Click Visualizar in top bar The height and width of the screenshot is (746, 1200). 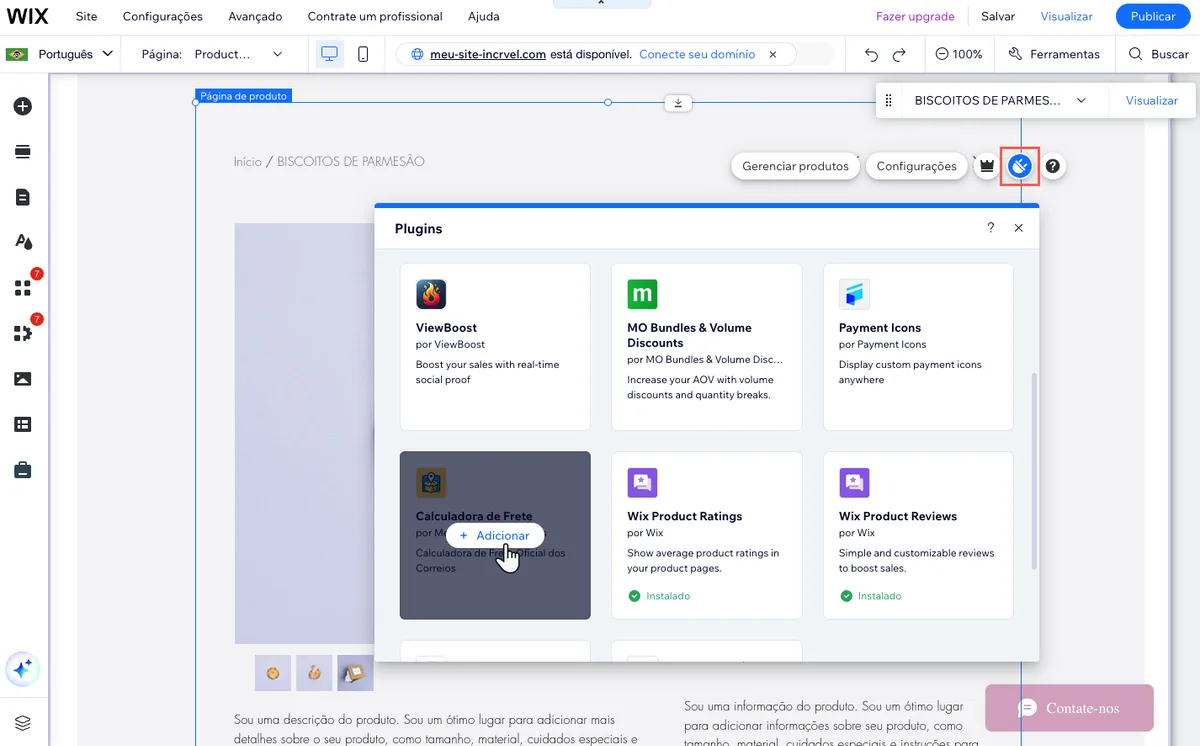coord(1067,16)
